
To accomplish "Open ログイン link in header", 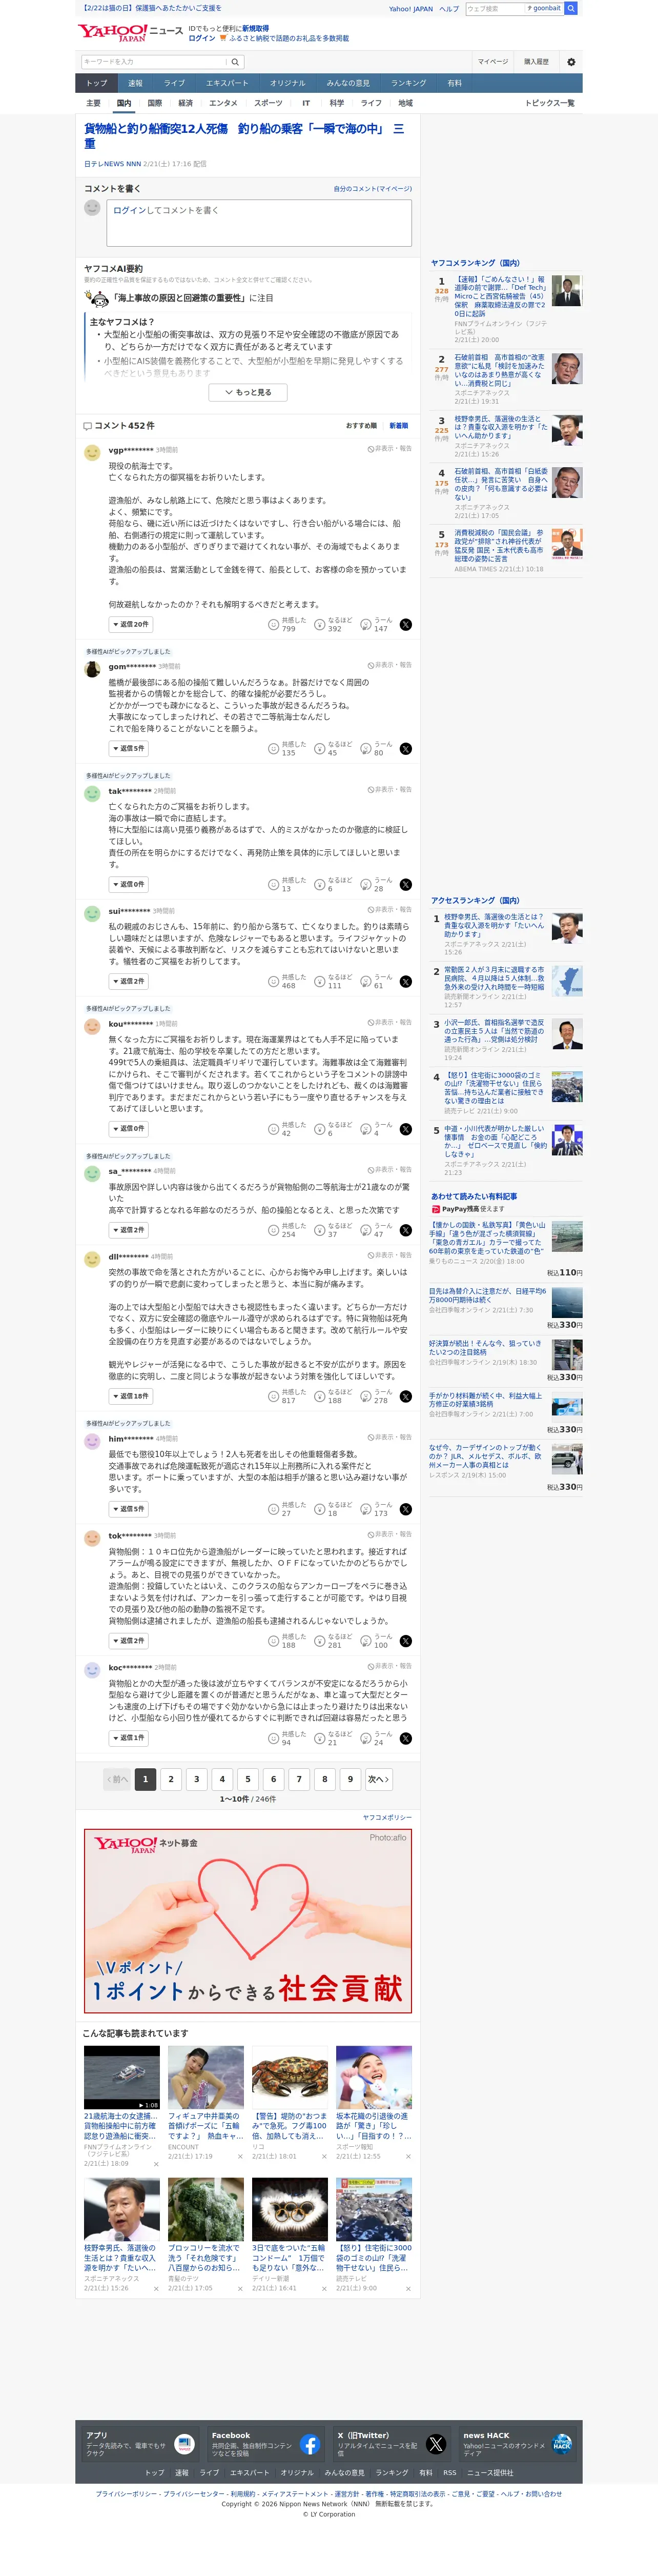I will tap(202, 38).
